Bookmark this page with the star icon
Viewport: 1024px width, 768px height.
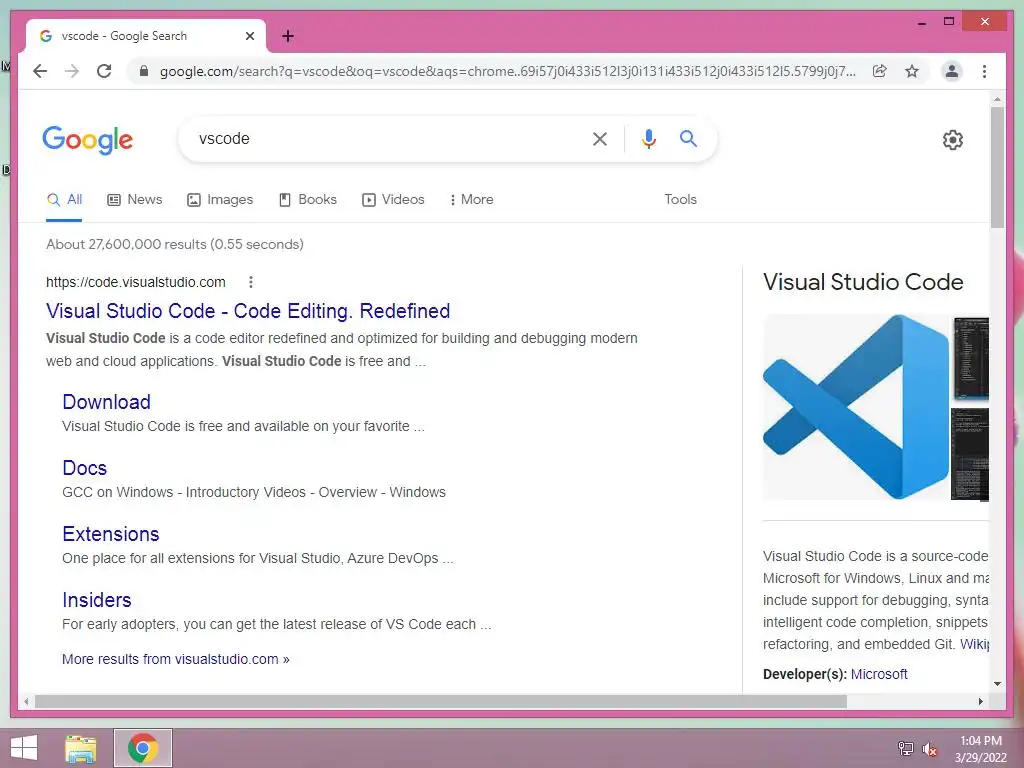(x=912, y=71)
